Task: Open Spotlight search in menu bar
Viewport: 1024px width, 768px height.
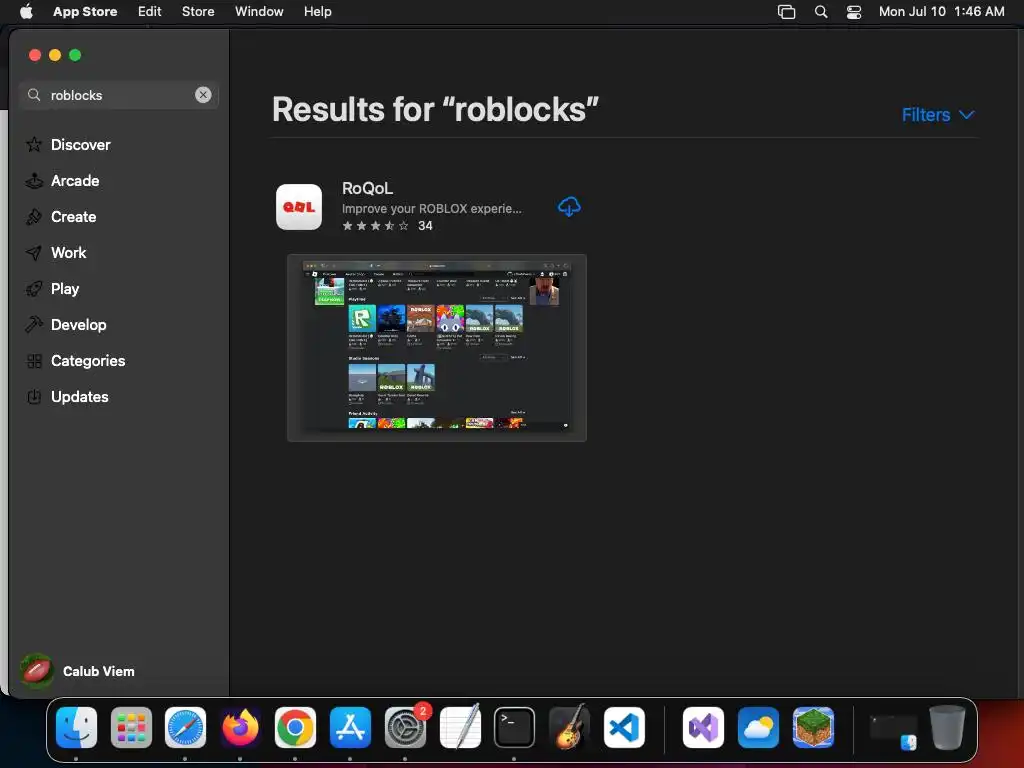Action: (x=821, y=12)
